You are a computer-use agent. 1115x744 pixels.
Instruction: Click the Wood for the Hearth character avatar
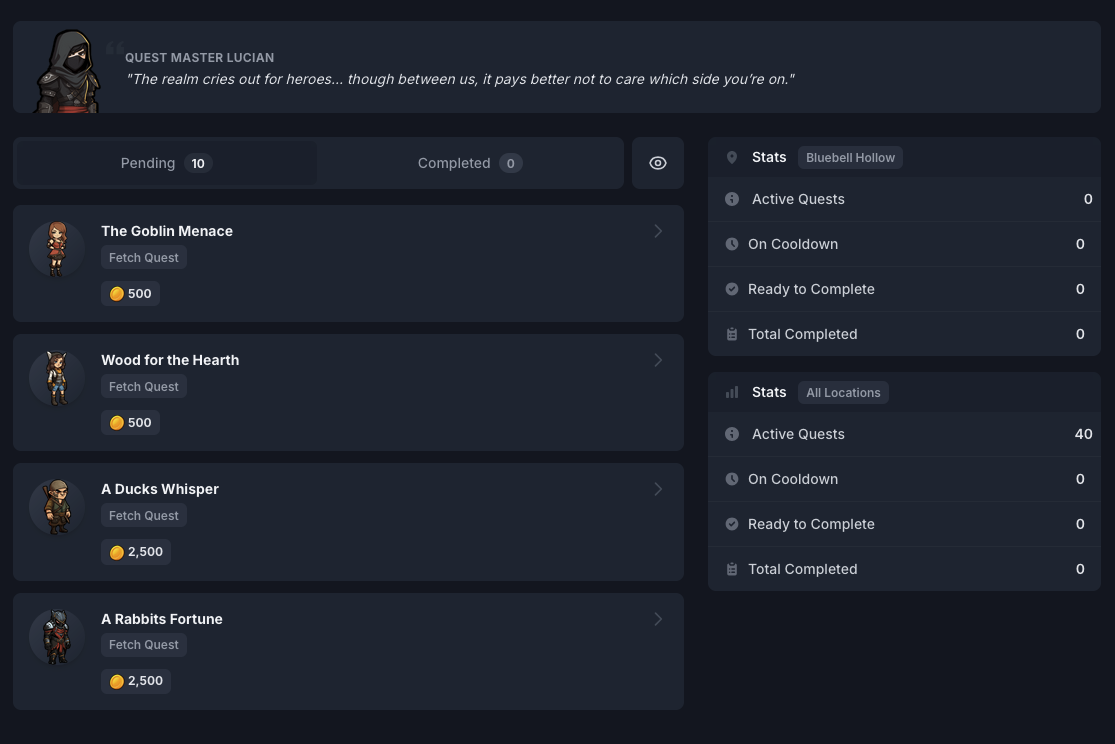coord(56,378)
